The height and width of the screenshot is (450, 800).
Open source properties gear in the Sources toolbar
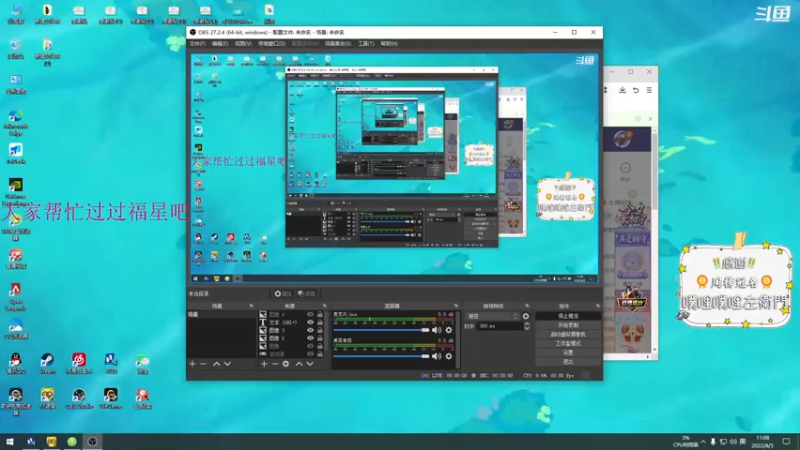(x=286, y=364)
